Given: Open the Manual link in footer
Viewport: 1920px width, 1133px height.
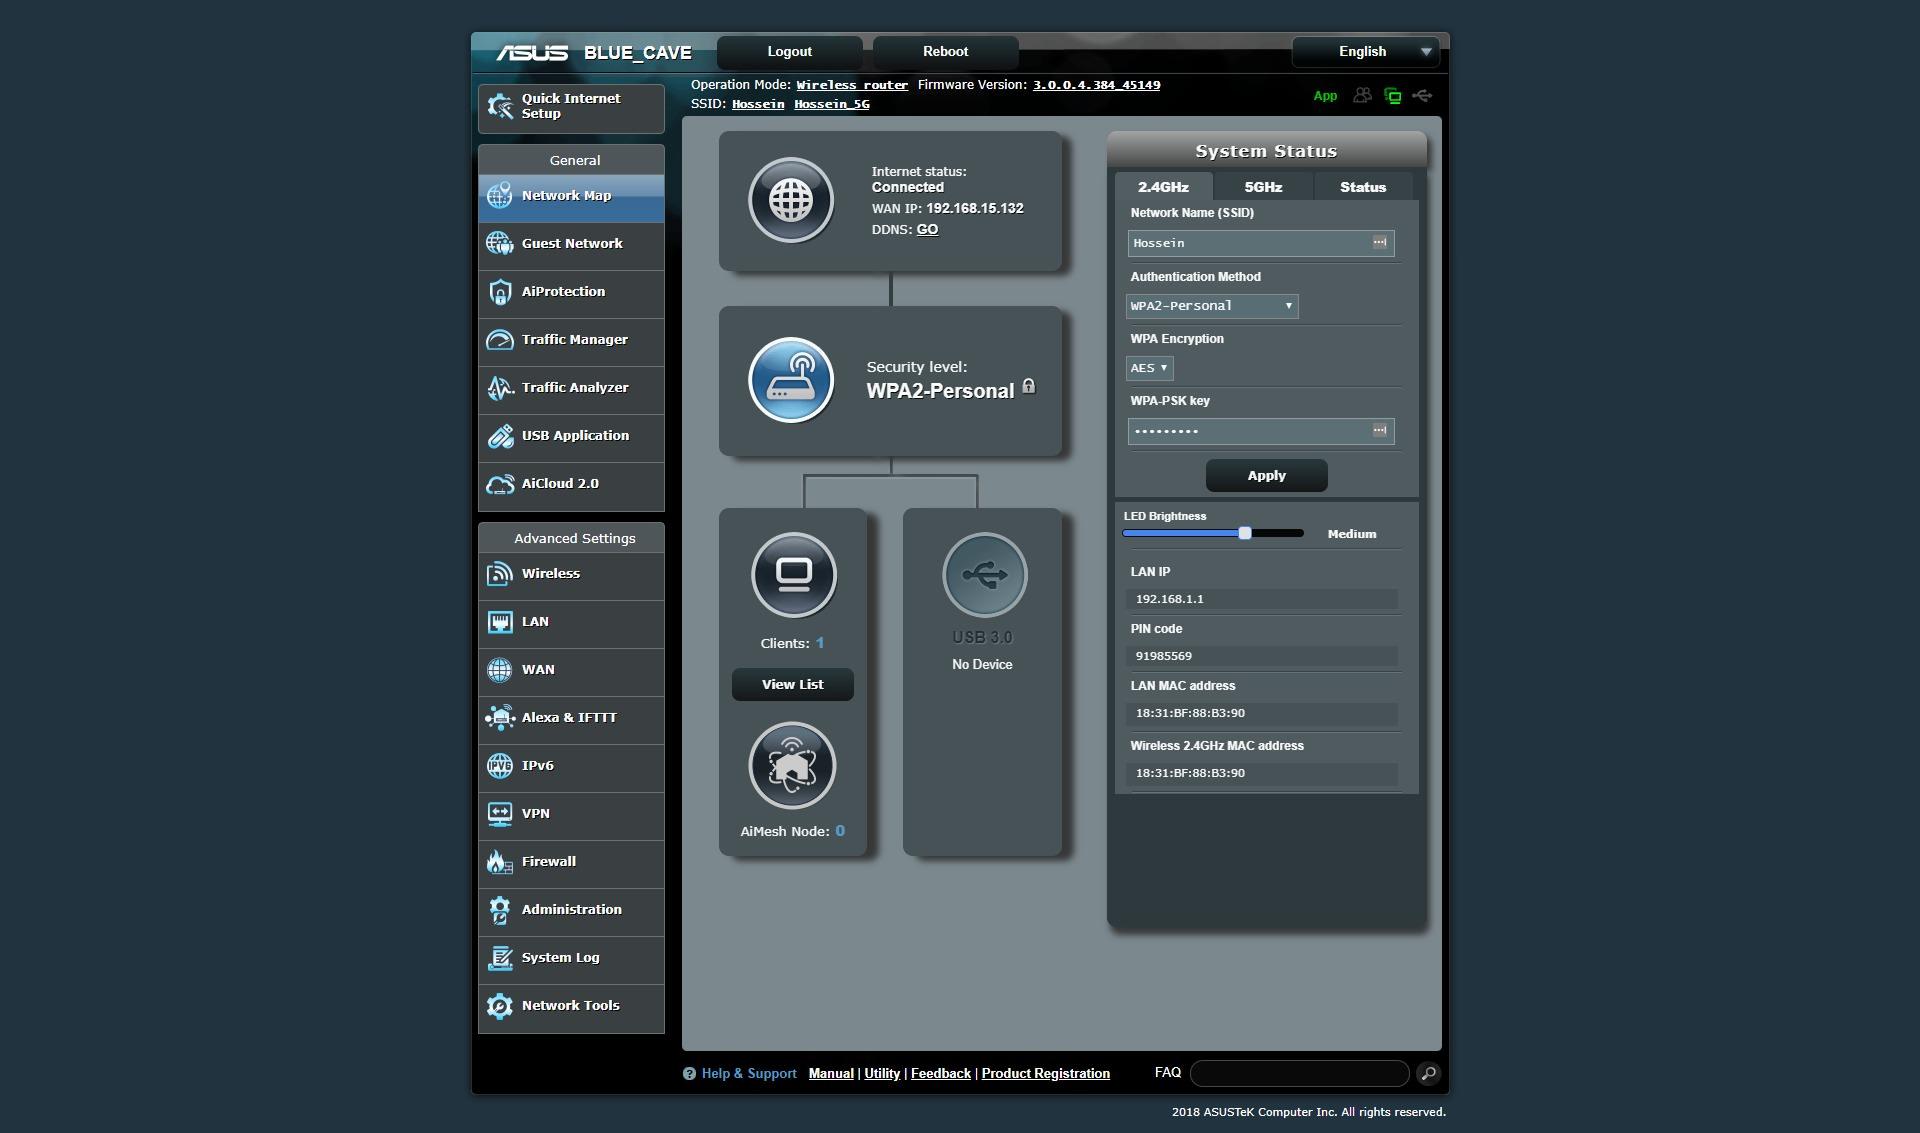Looking at the screenshot, I should tap(831, 1073).
